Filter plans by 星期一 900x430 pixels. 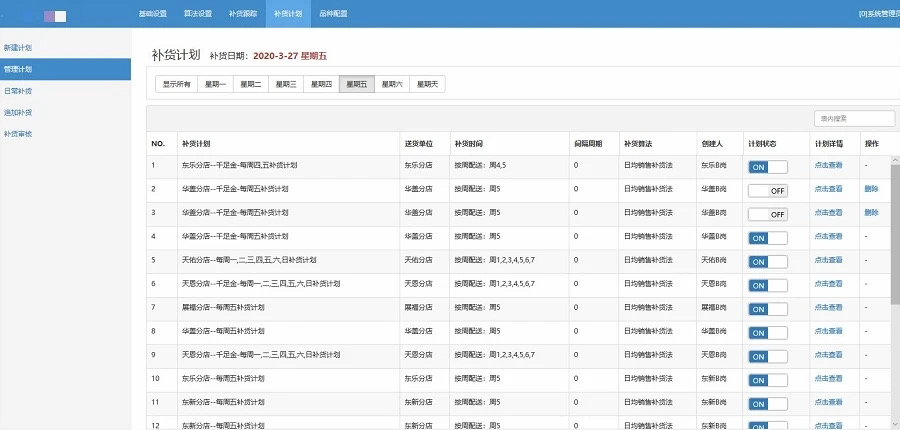[x=215, y=84]
